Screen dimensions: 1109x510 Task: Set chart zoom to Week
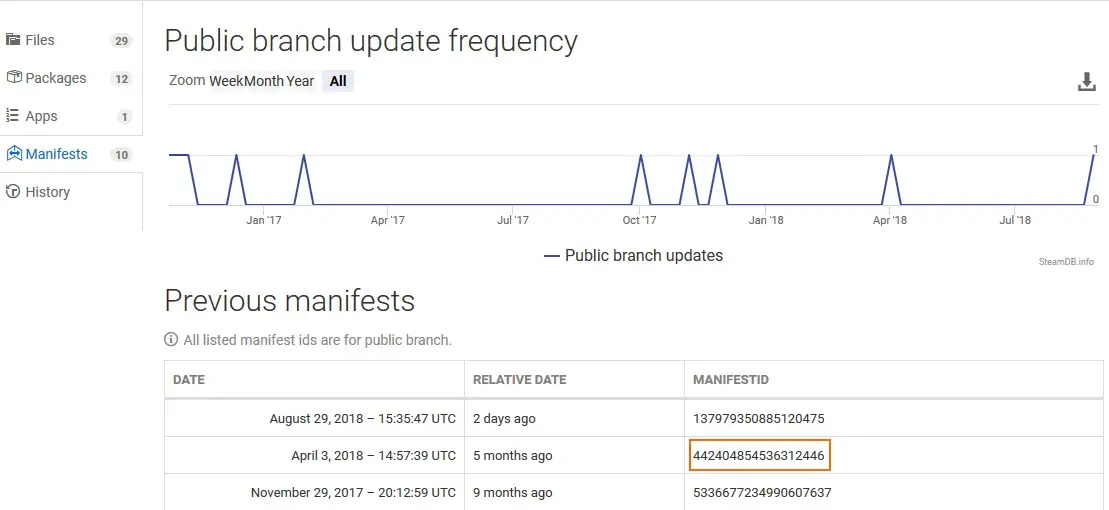click(226, 81)
